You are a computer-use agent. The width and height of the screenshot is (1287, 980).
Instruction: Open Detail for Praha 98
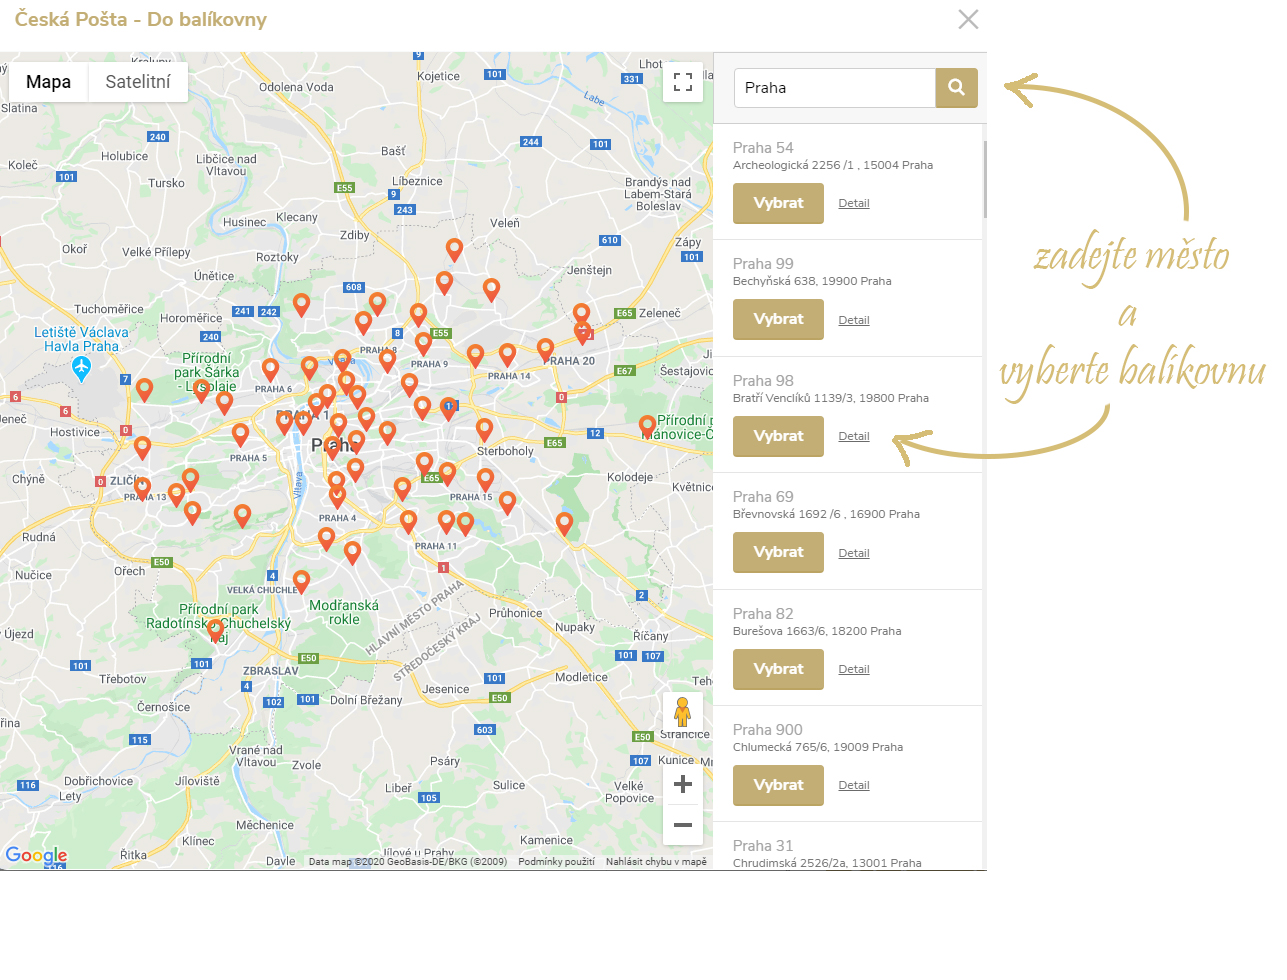click(x=853, y=436)
